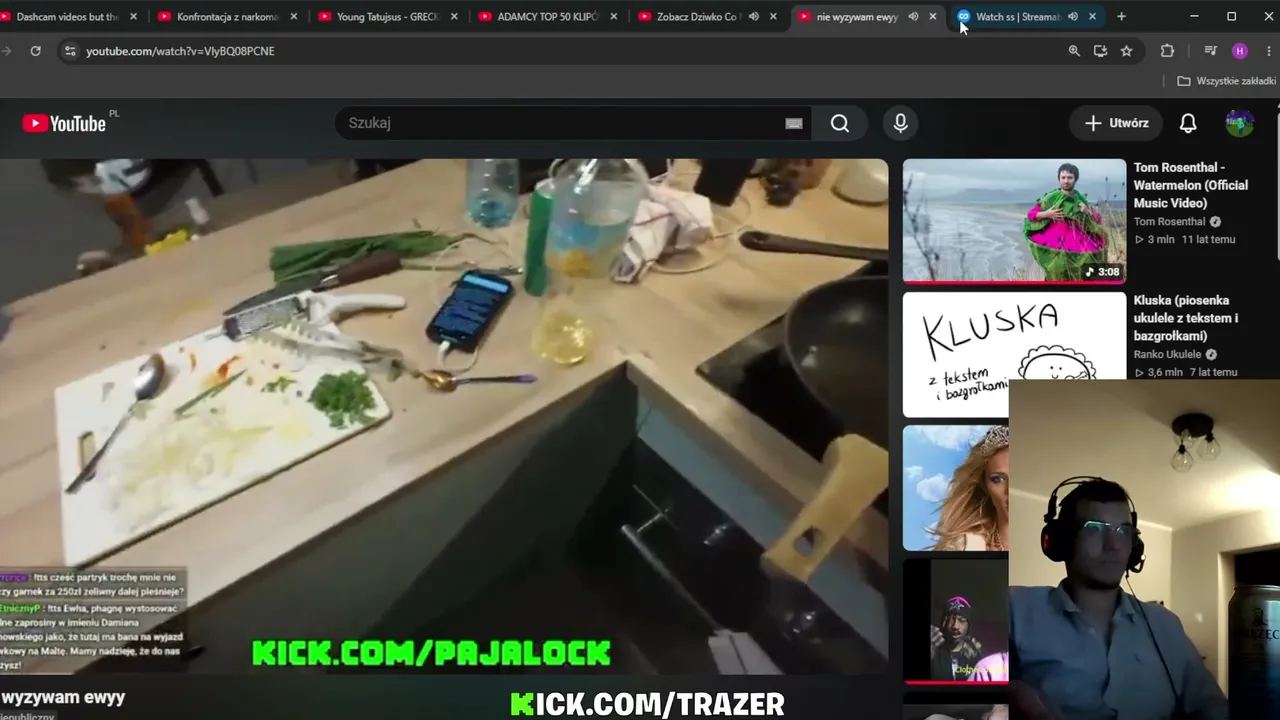
Task: Minimize the Chrome browser window
Action: [1194, 16]
